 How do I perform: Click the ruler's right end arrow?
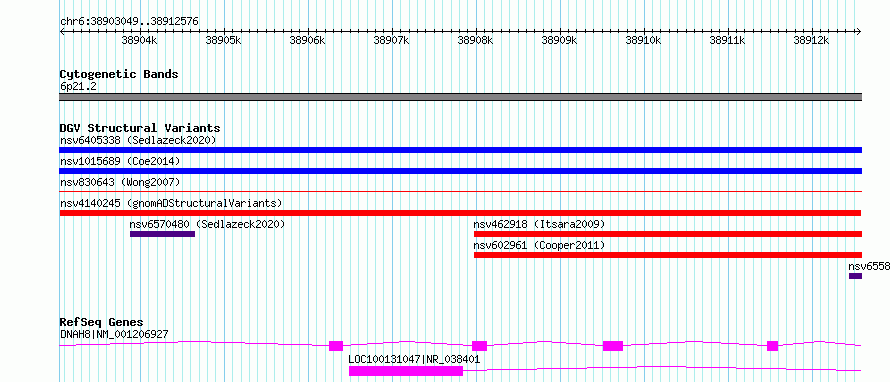coord(859,32)
